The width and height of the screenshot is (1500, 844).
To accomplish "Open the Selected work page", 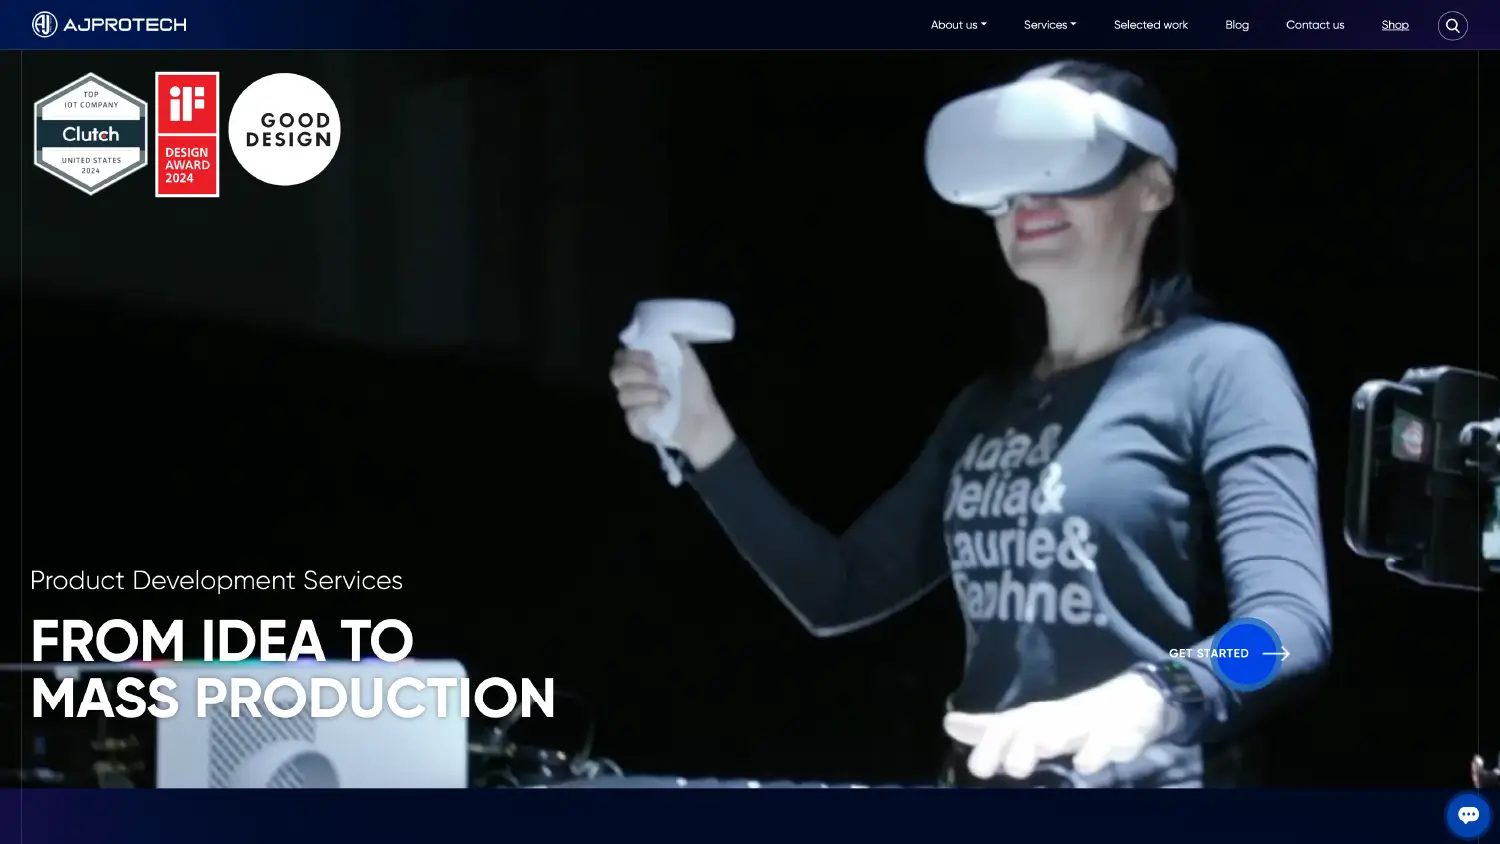I will (x=1151, y=25).
